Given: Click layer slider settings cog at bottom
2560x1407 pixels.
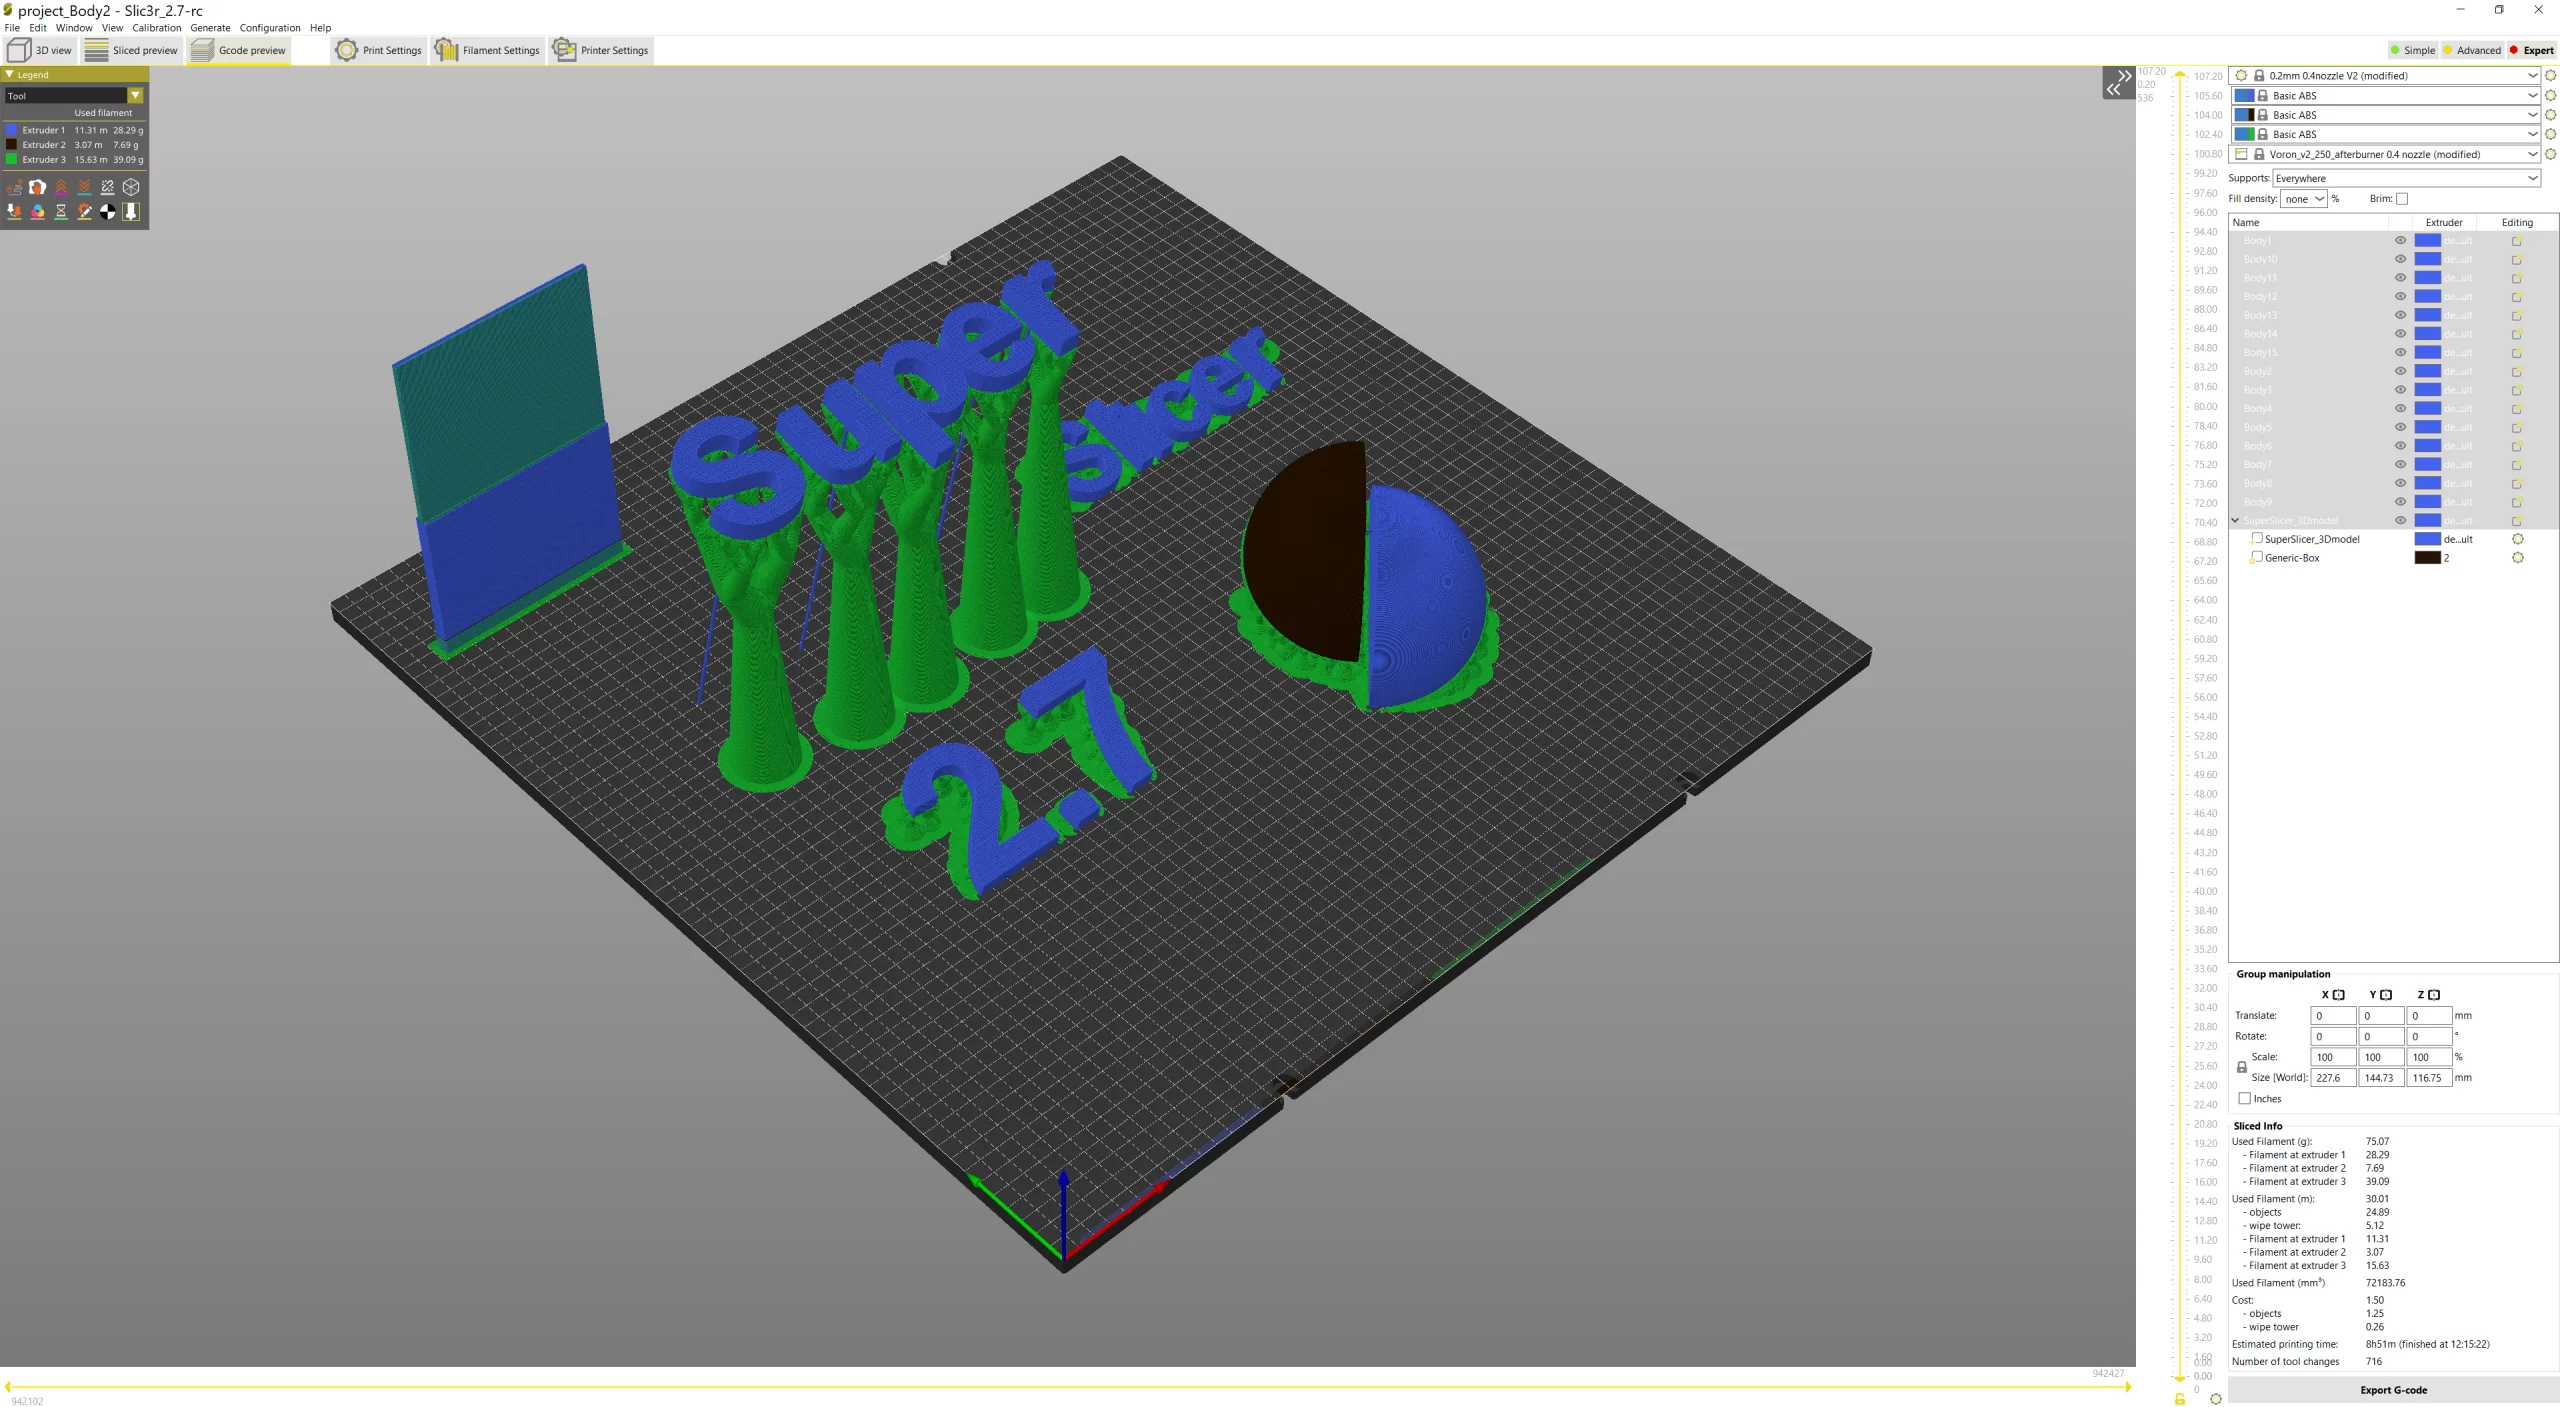Looking at the screenshot, I should [2216, 1398].
